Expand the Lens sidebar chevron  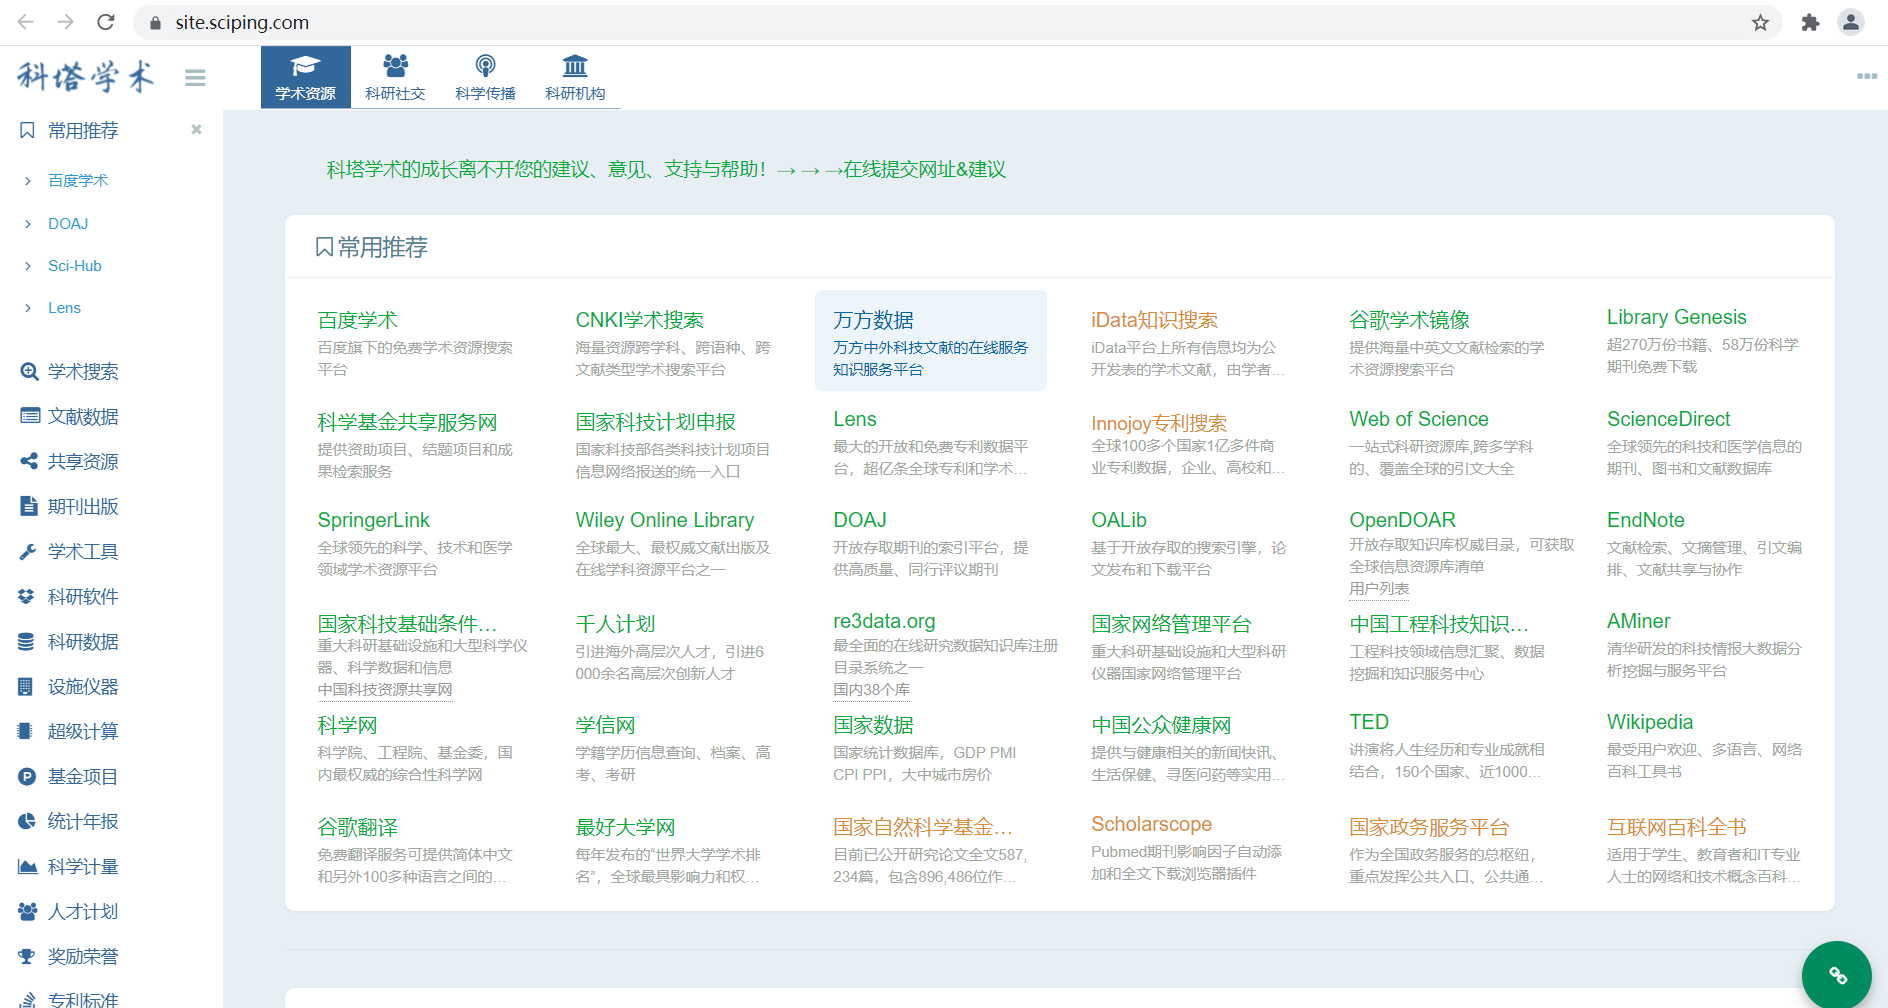(28, 308)
